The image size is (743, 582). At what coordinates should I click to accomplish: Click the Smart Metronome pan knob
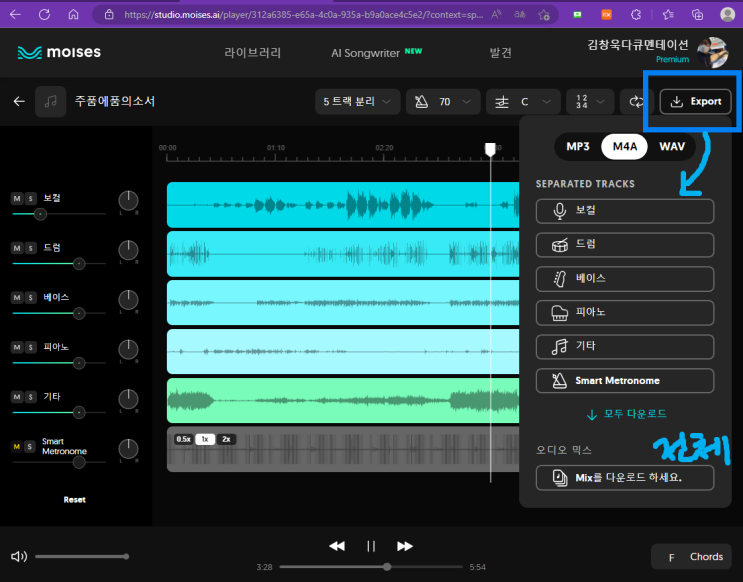(128, 449)
